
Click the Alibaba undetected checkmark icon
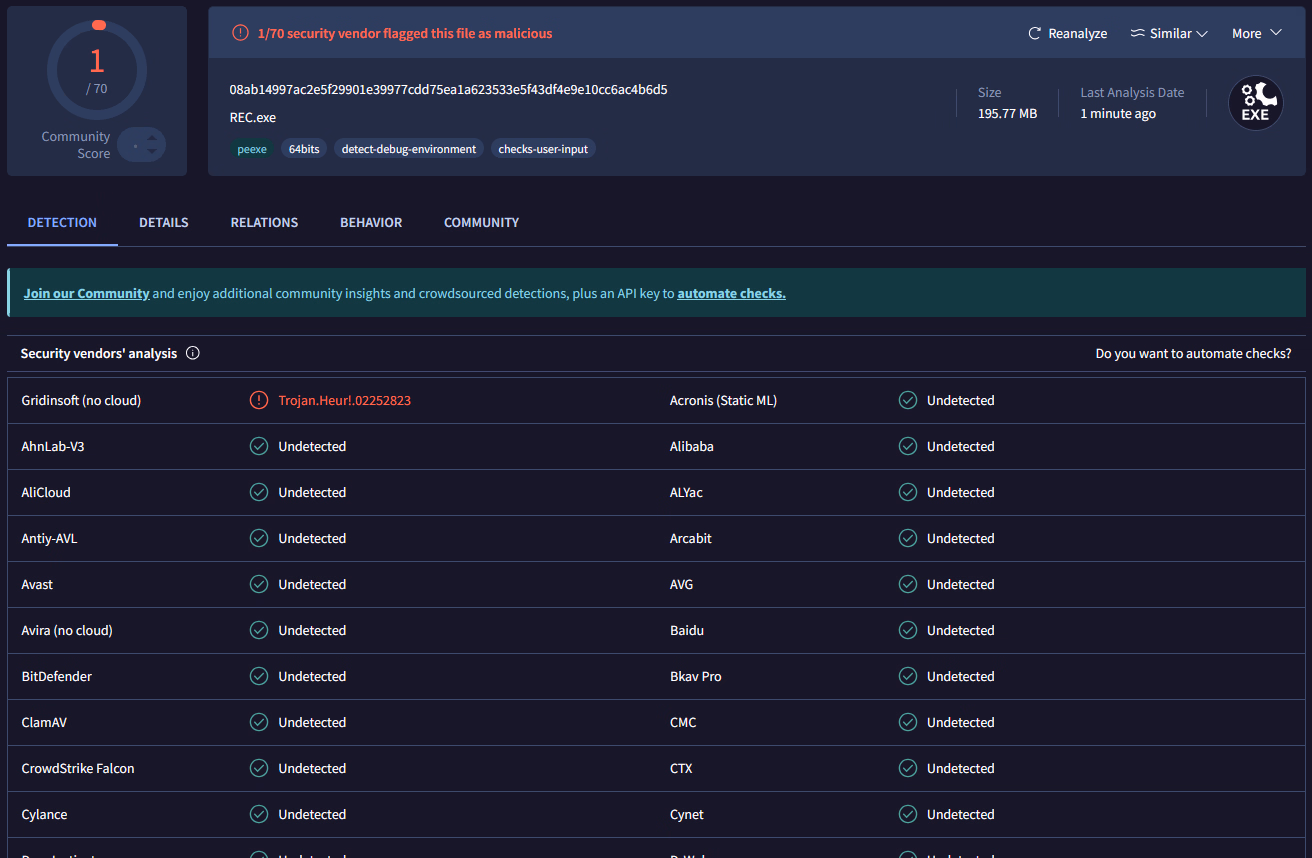pyautogui.click(x=908, y=446)
